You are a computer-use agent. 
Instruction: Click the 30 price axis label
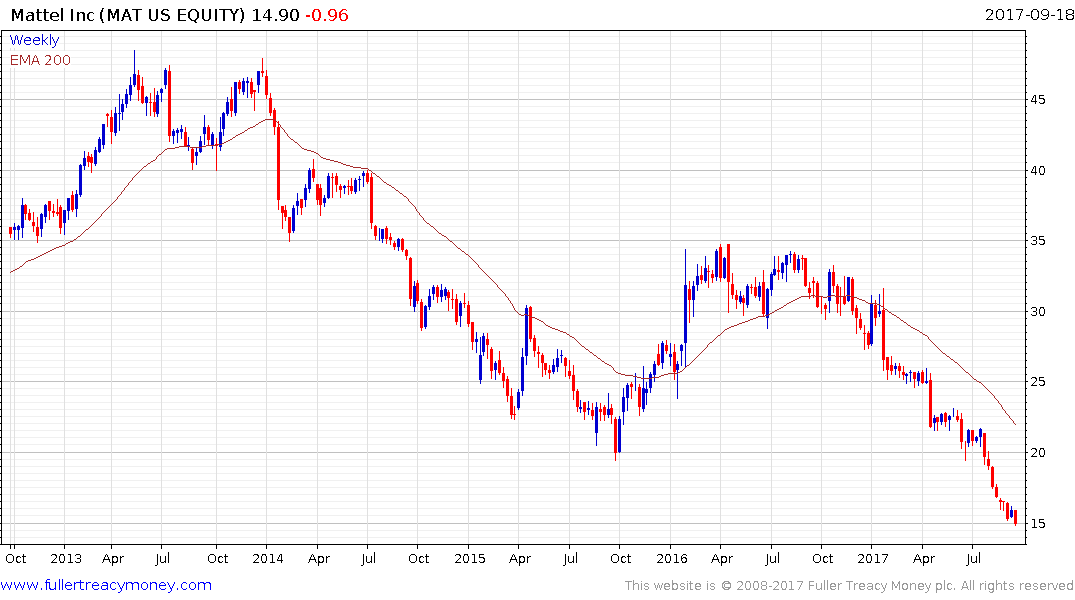[1037, 311]
